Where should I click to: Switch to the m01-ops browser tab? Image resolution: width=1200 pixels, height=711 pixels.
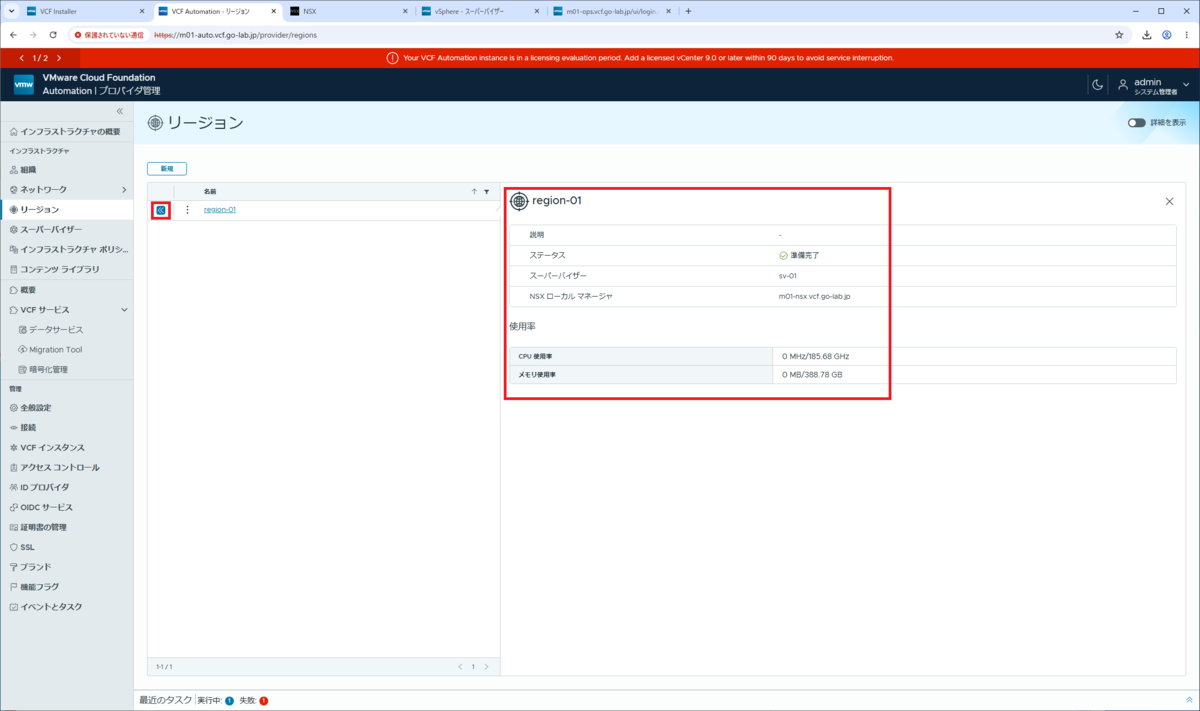[x=611, y=11]
